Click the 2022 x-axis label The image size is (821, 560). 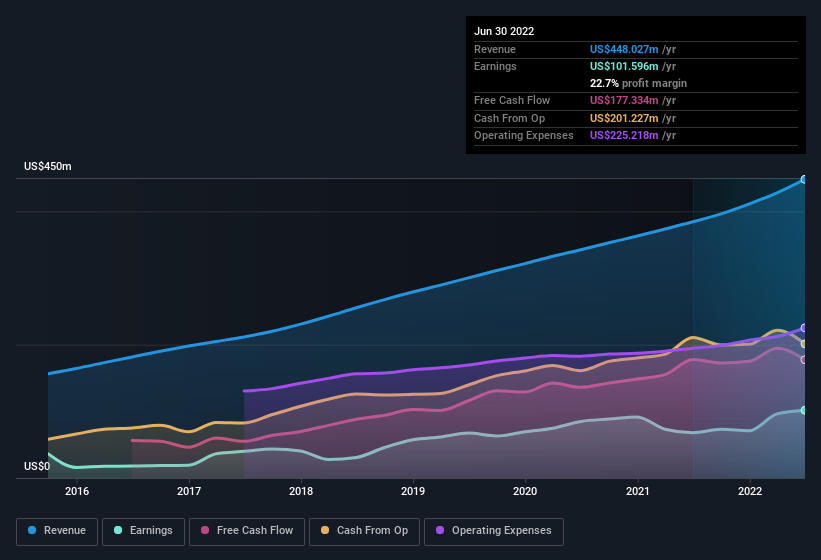pyautogui.click(x=750, y=491)
